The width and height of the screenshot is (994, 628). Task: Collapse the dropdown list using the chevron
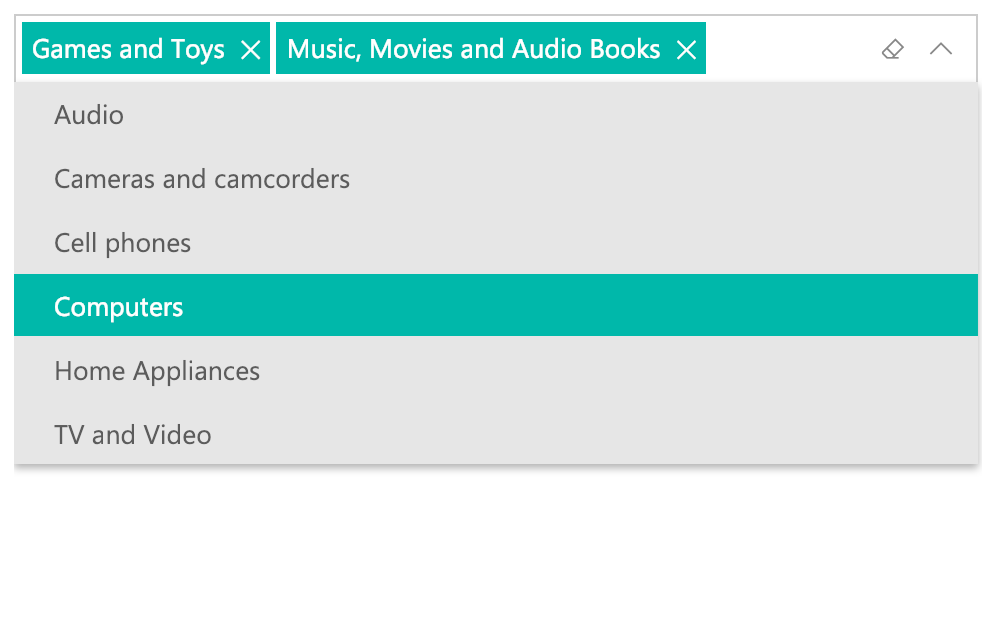pyautogui.click(x=941, y=49)
